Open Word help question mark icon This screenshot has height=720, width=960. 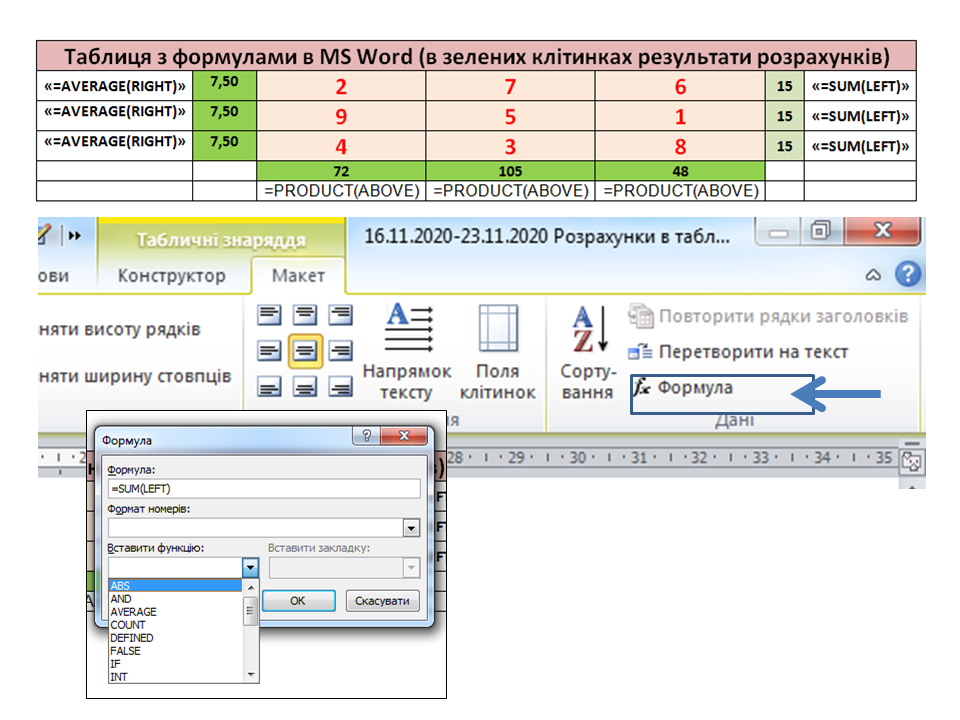pos(908,274)
